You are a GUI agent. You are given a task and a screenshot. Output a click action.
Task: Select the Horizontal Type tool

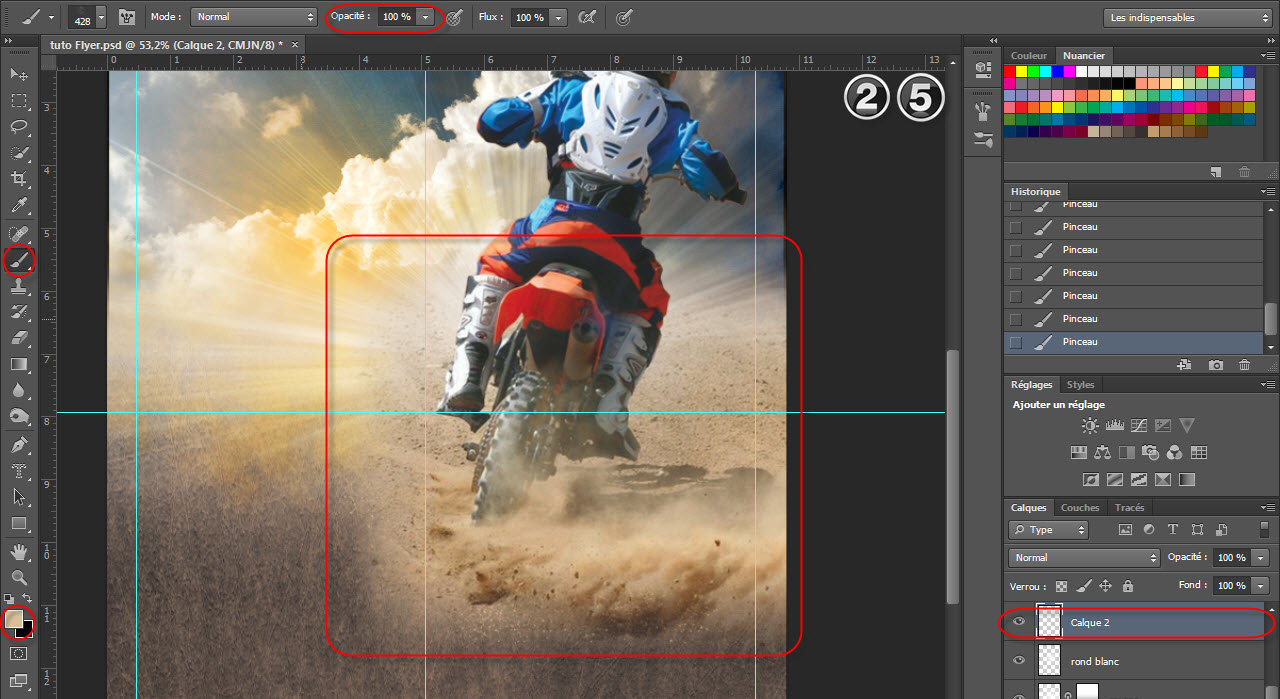click(19, 470)
